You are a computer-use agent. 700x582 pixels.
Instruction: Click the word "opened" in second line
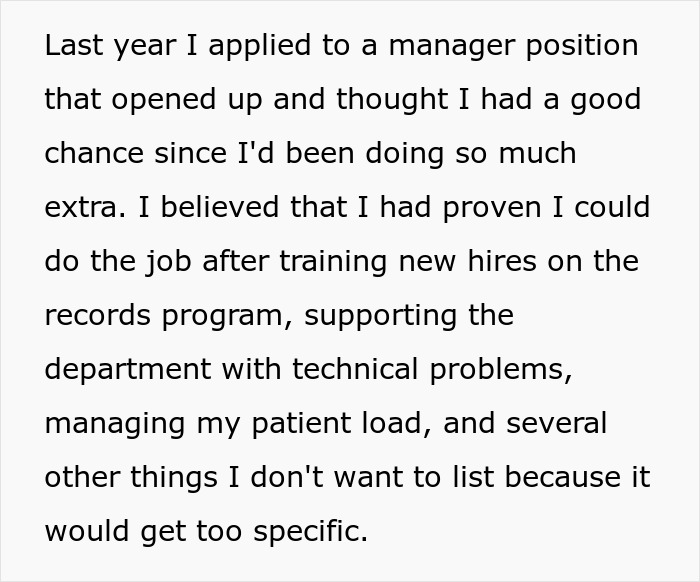point(164,101)
